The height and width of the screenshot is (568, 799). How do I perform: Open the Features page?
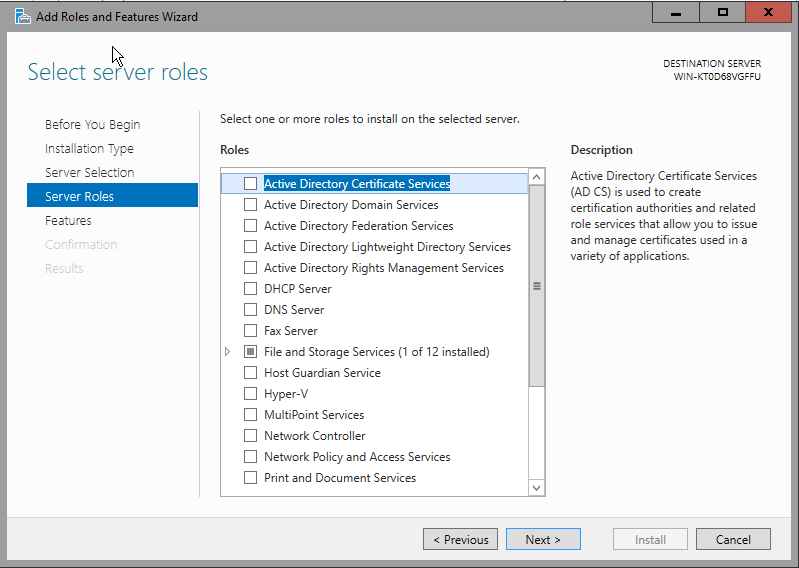click(x=68, y=221)
